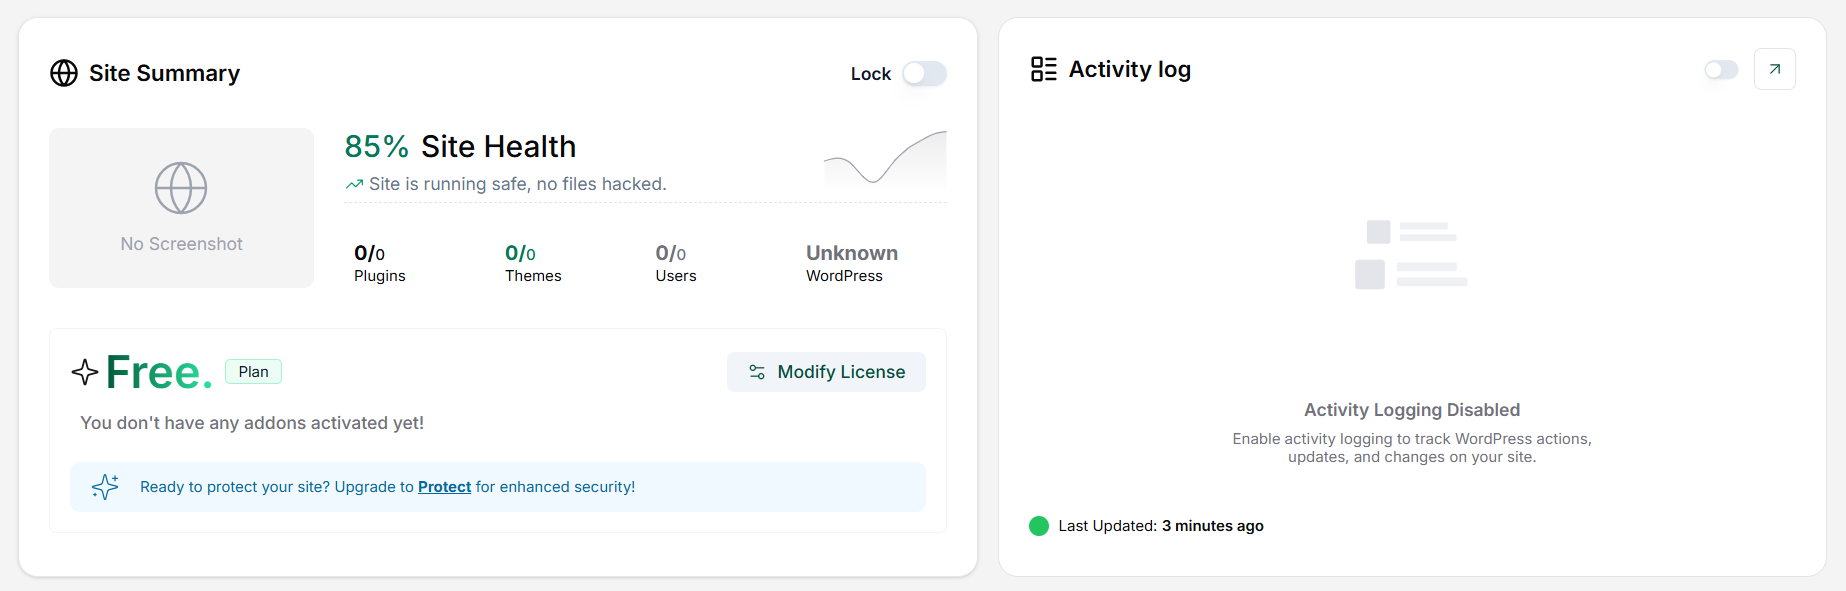Viewport: 1846px width, 591px height.
Task: Click the empty-state list illustration in Activity log
Action: pos(1411,255)
